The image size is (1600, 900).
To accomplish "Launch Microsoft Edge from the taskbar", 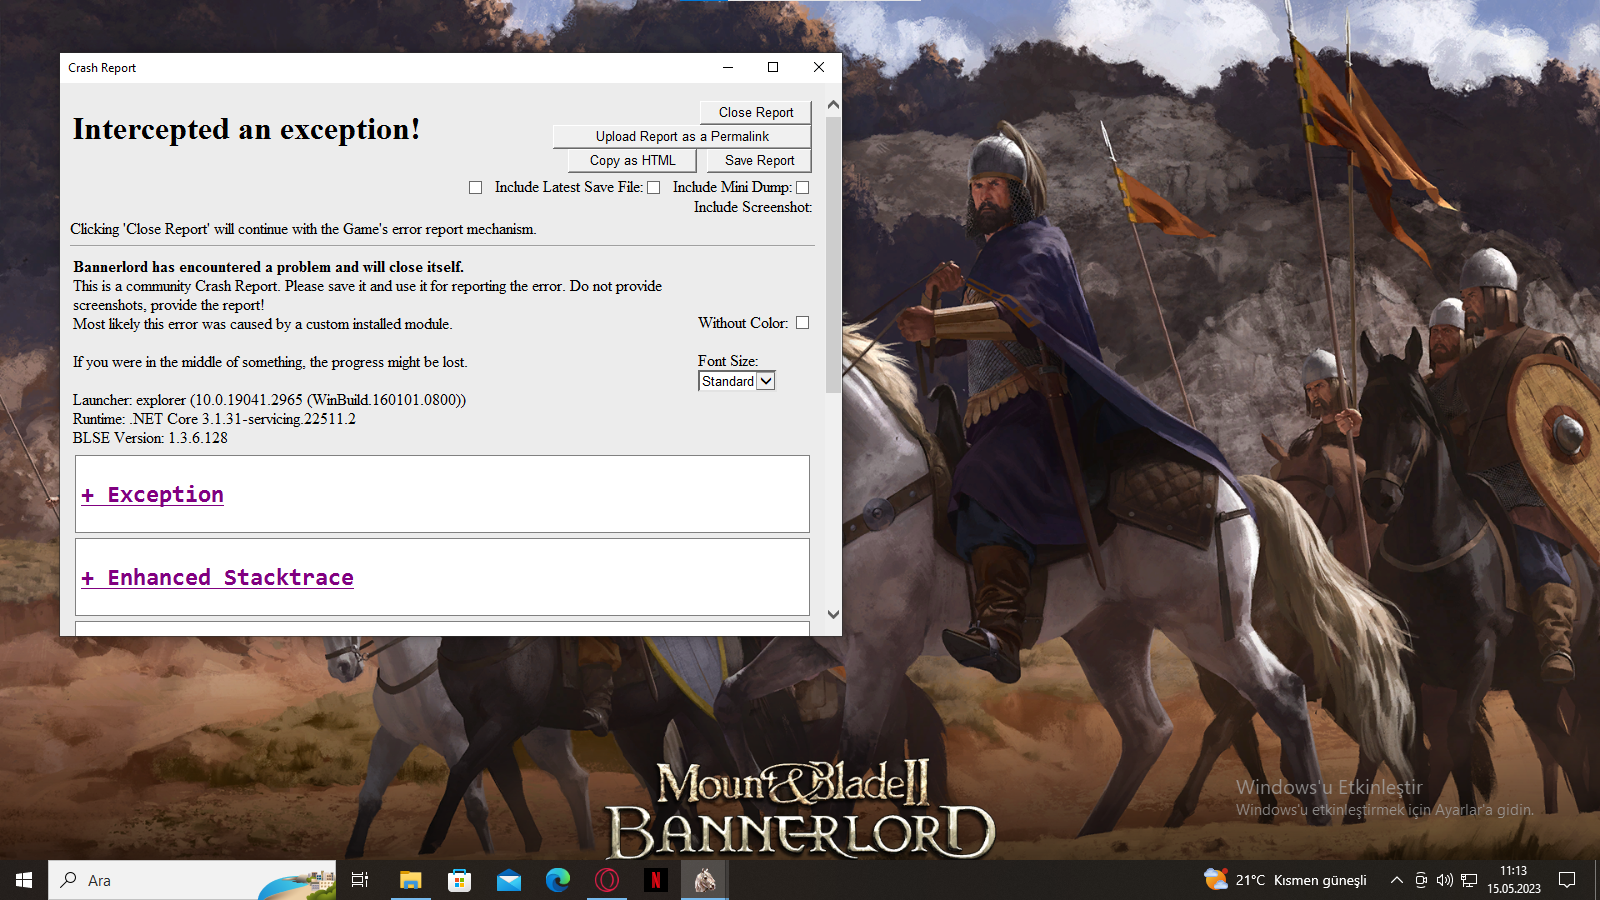I will 557,880.
